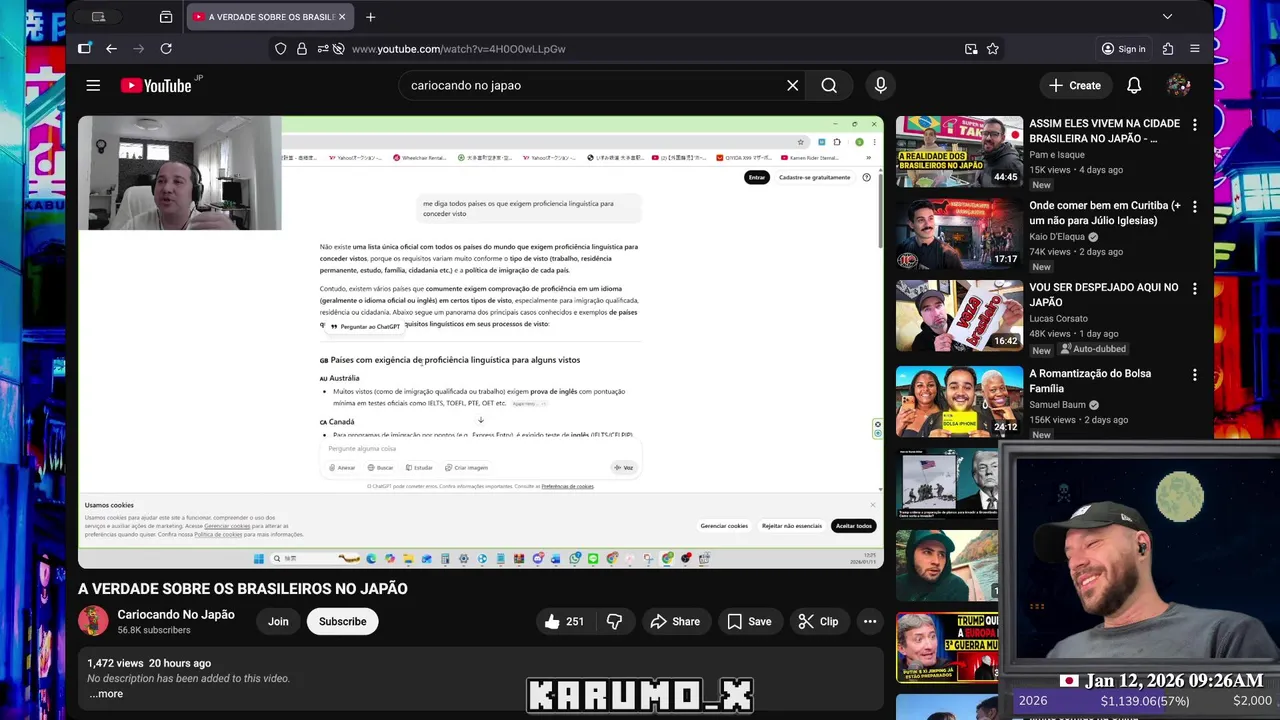
Task: Click the Clip button
Action: pyautogui.click(x=818, y=621)
